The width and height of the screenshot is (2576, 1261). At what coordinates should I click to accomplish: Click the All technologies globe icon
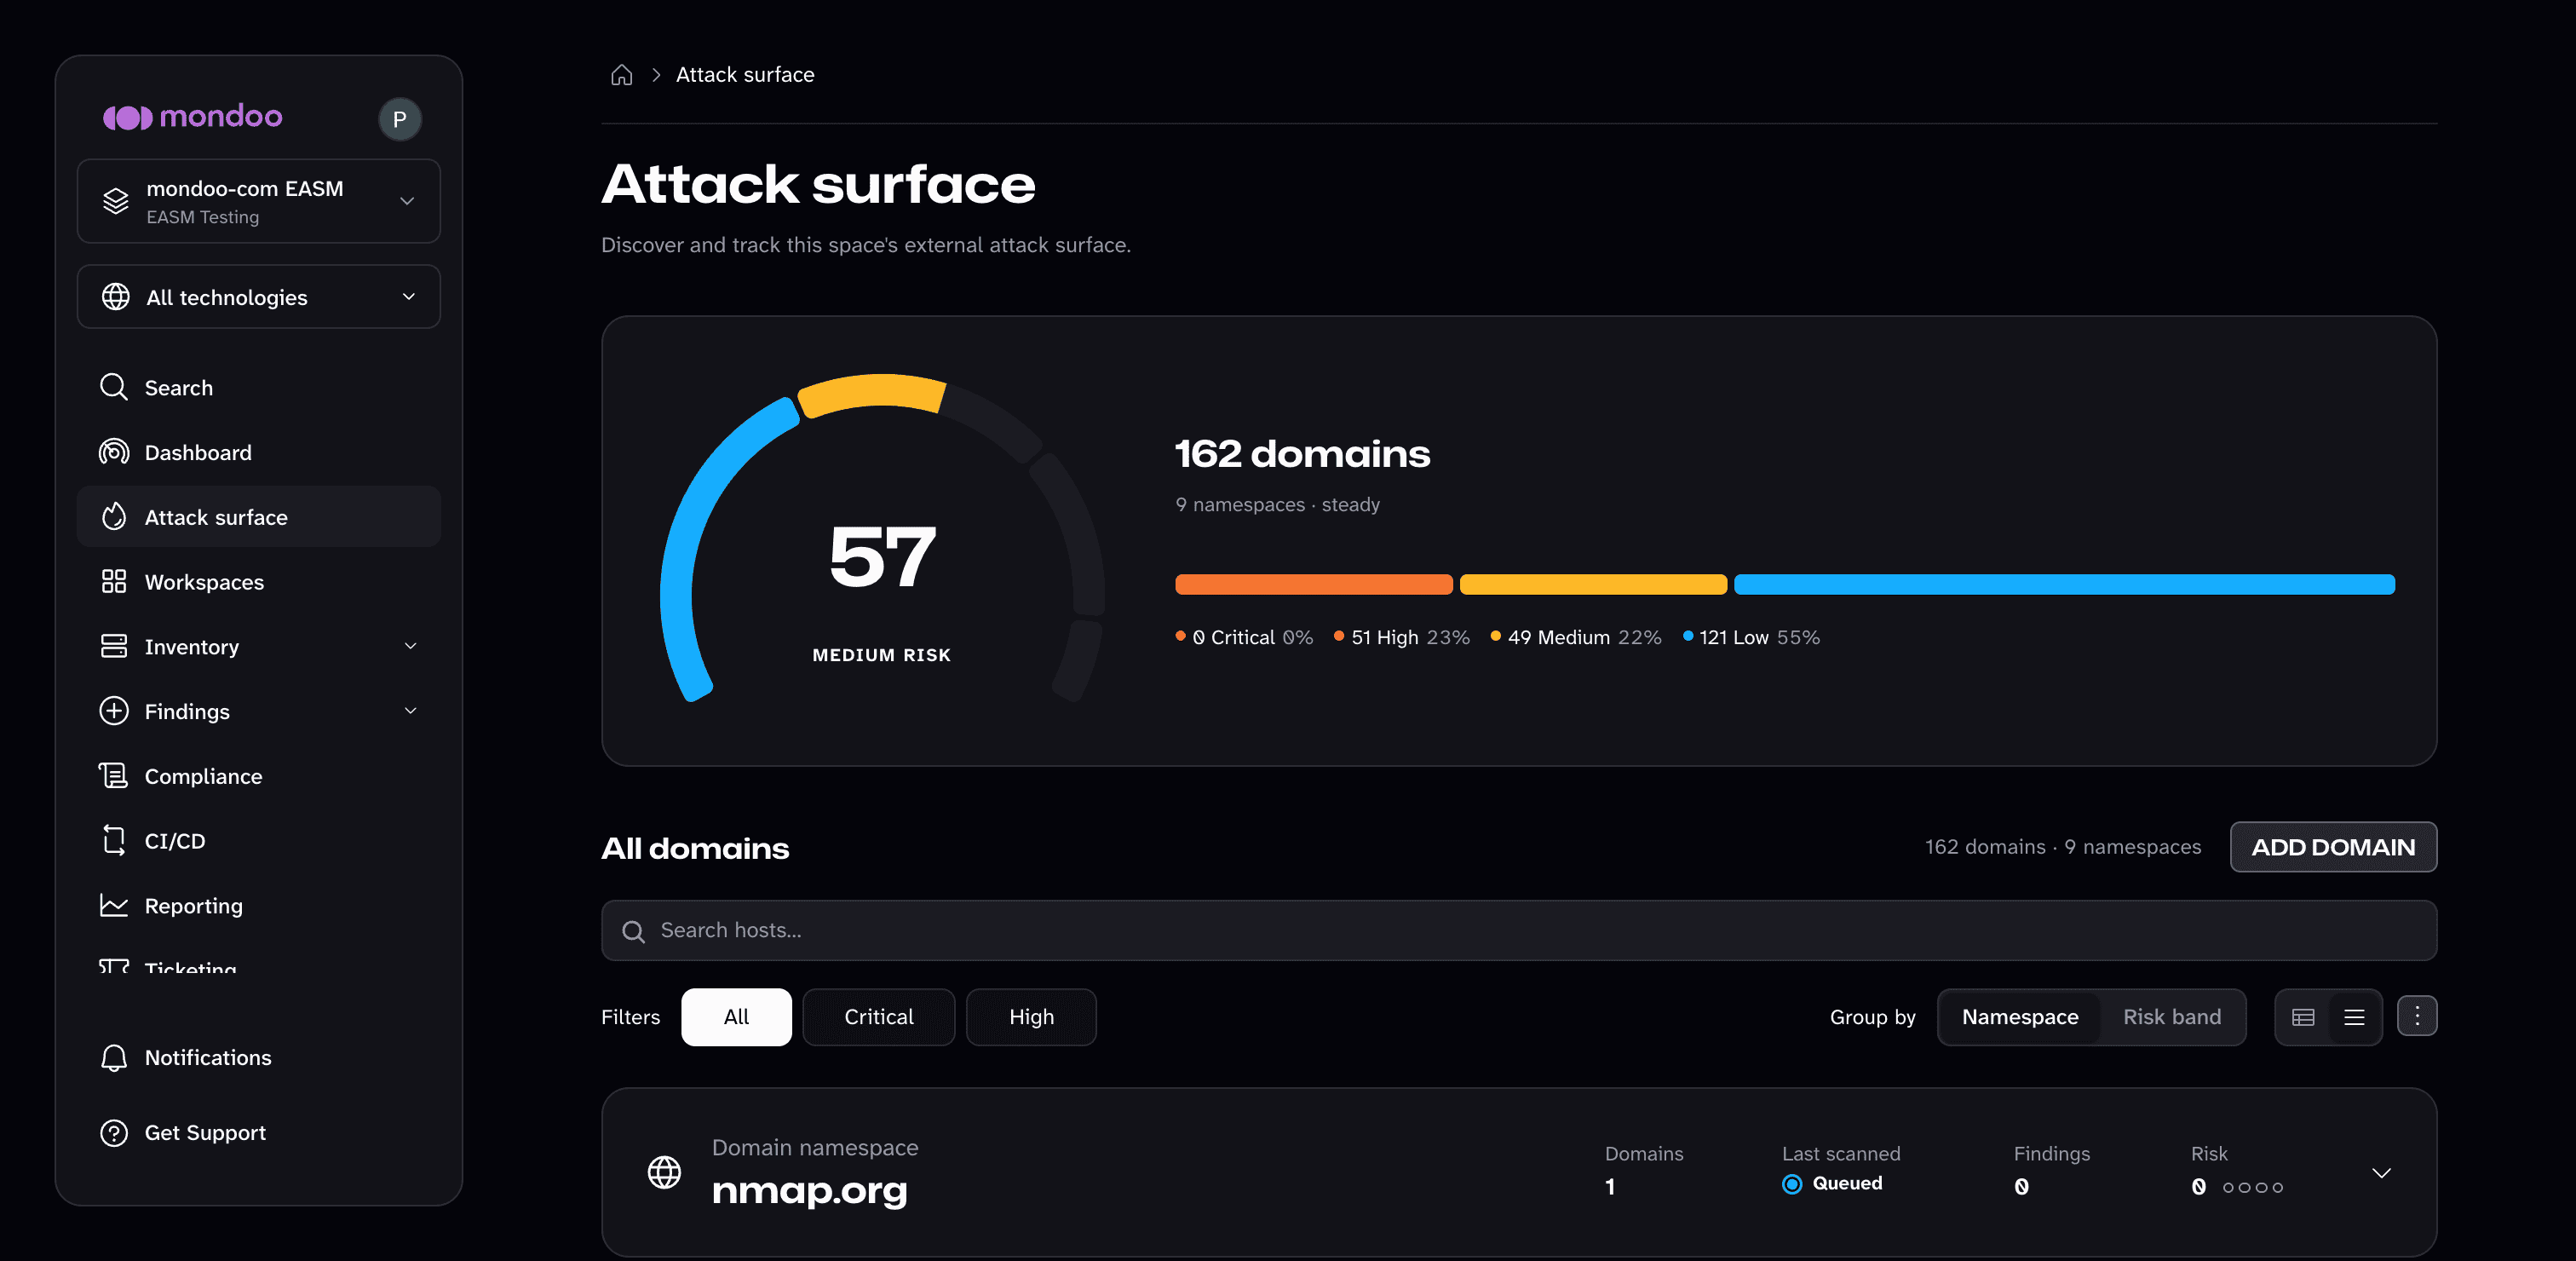pos(116,297)
